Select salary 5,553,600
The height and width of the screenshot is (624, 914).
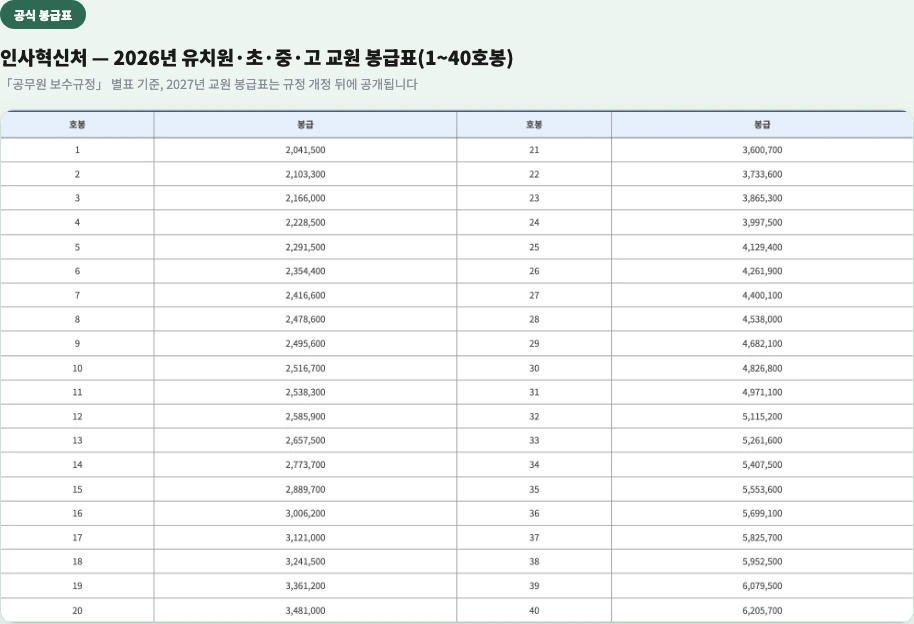pos(762,490)
